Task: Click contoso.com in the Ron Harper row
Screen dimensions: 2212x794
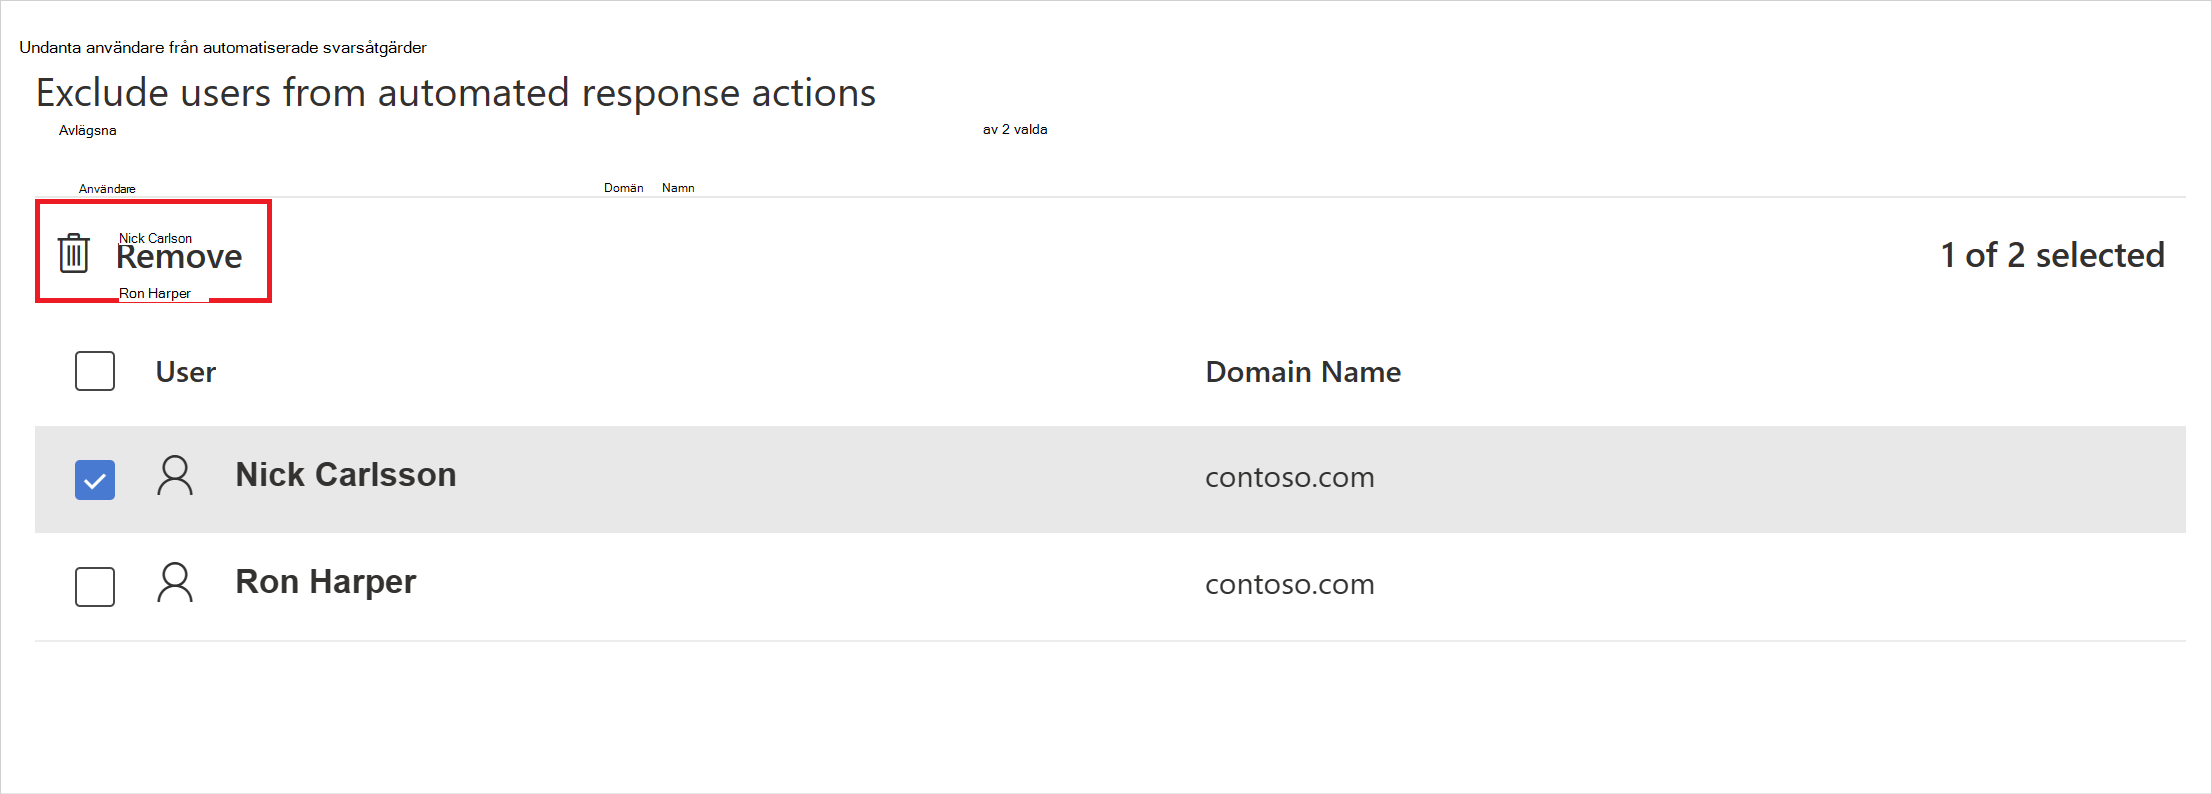Action: click(x=1289, y=585)
